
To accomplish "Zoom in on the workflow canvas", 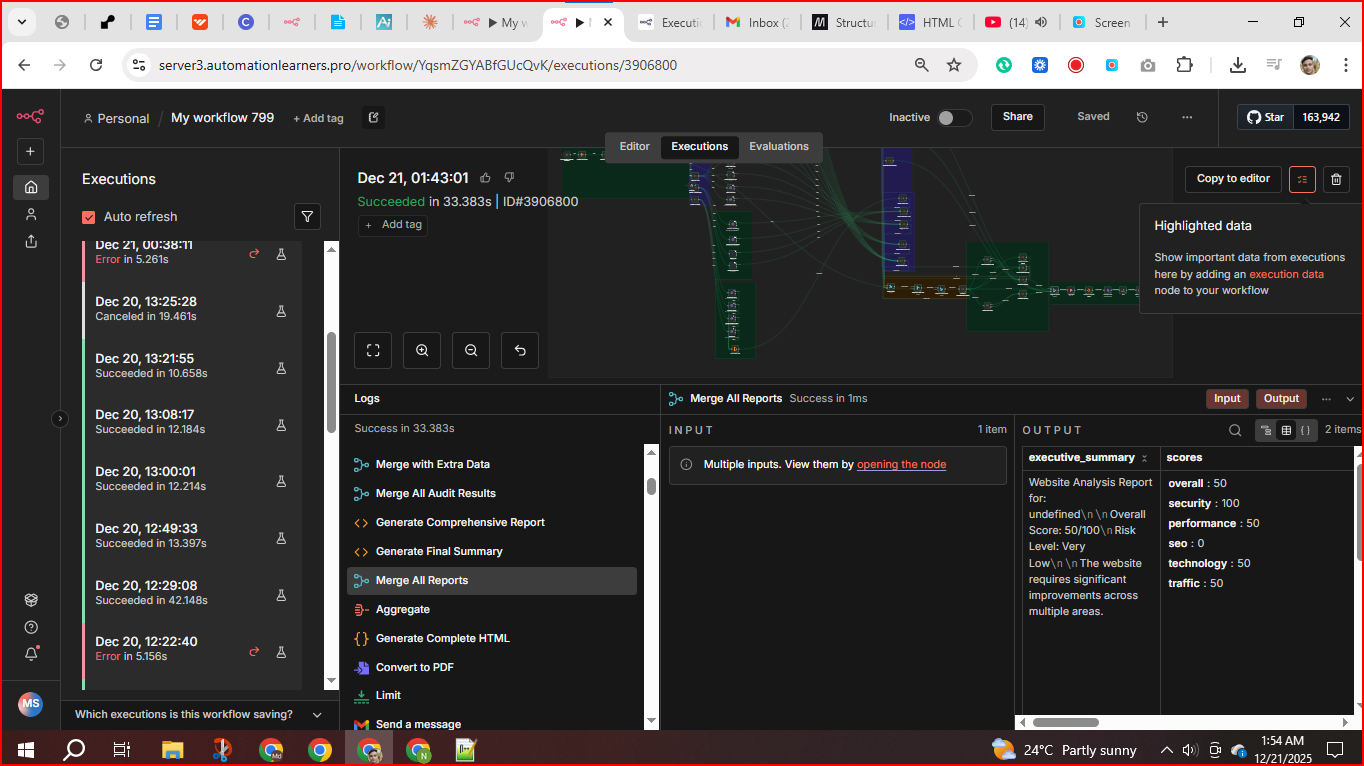I will click(x=421, y=350).
